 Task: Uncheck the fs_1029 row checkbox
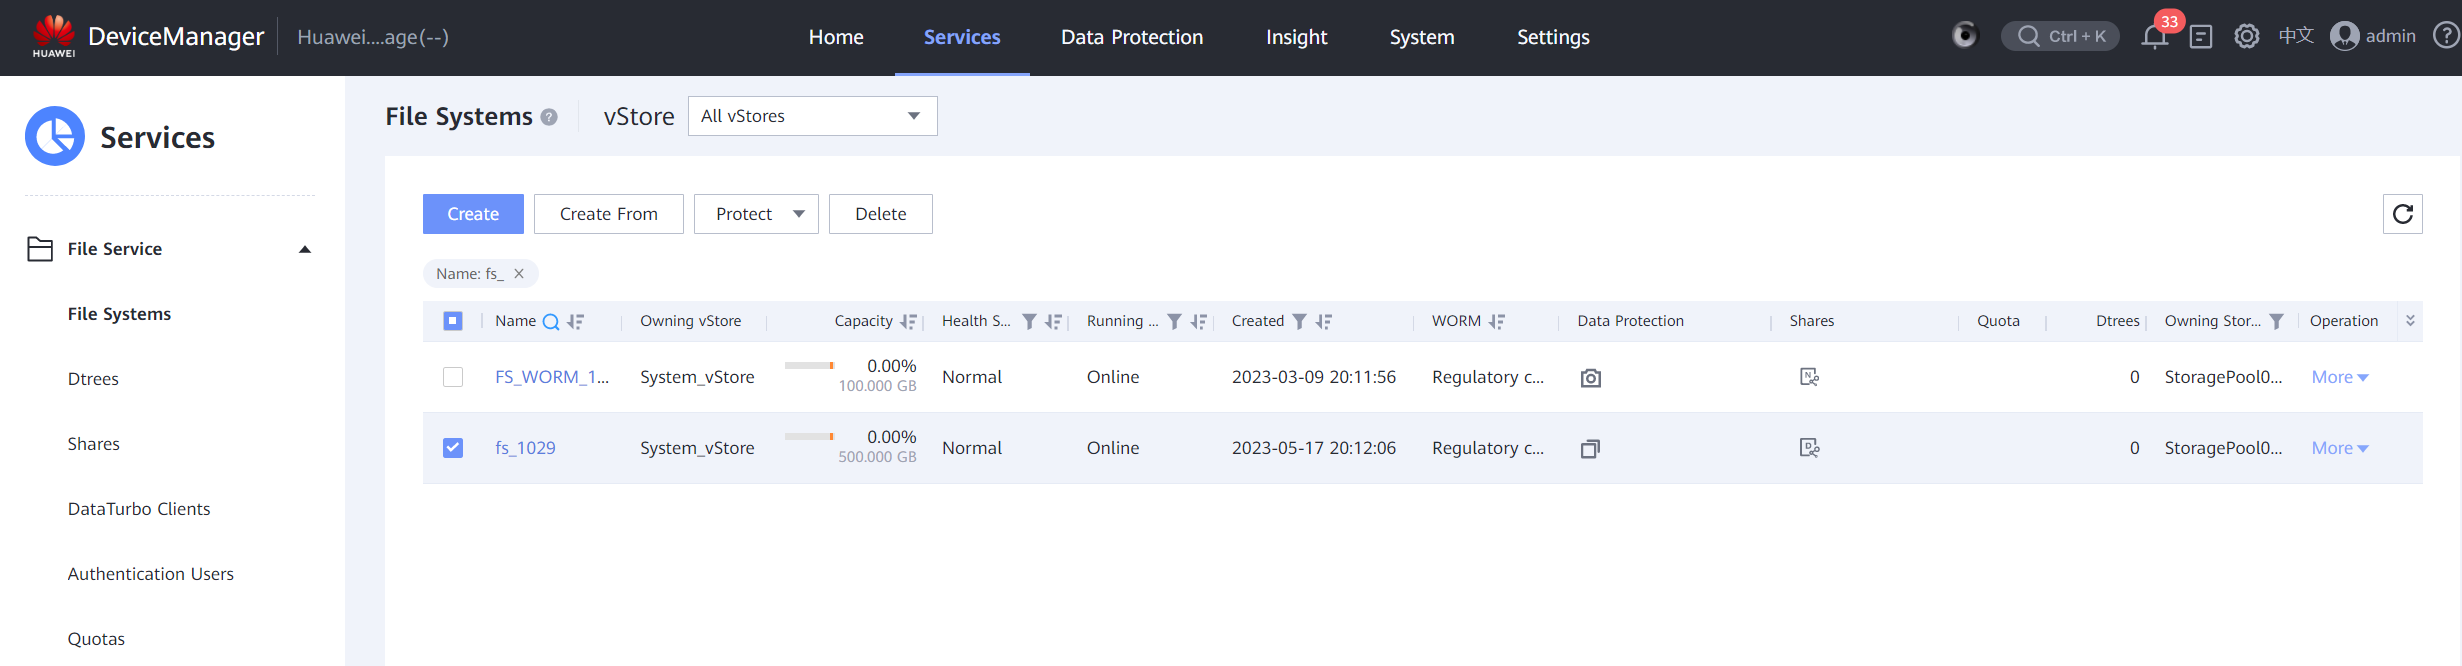(453, 448)
